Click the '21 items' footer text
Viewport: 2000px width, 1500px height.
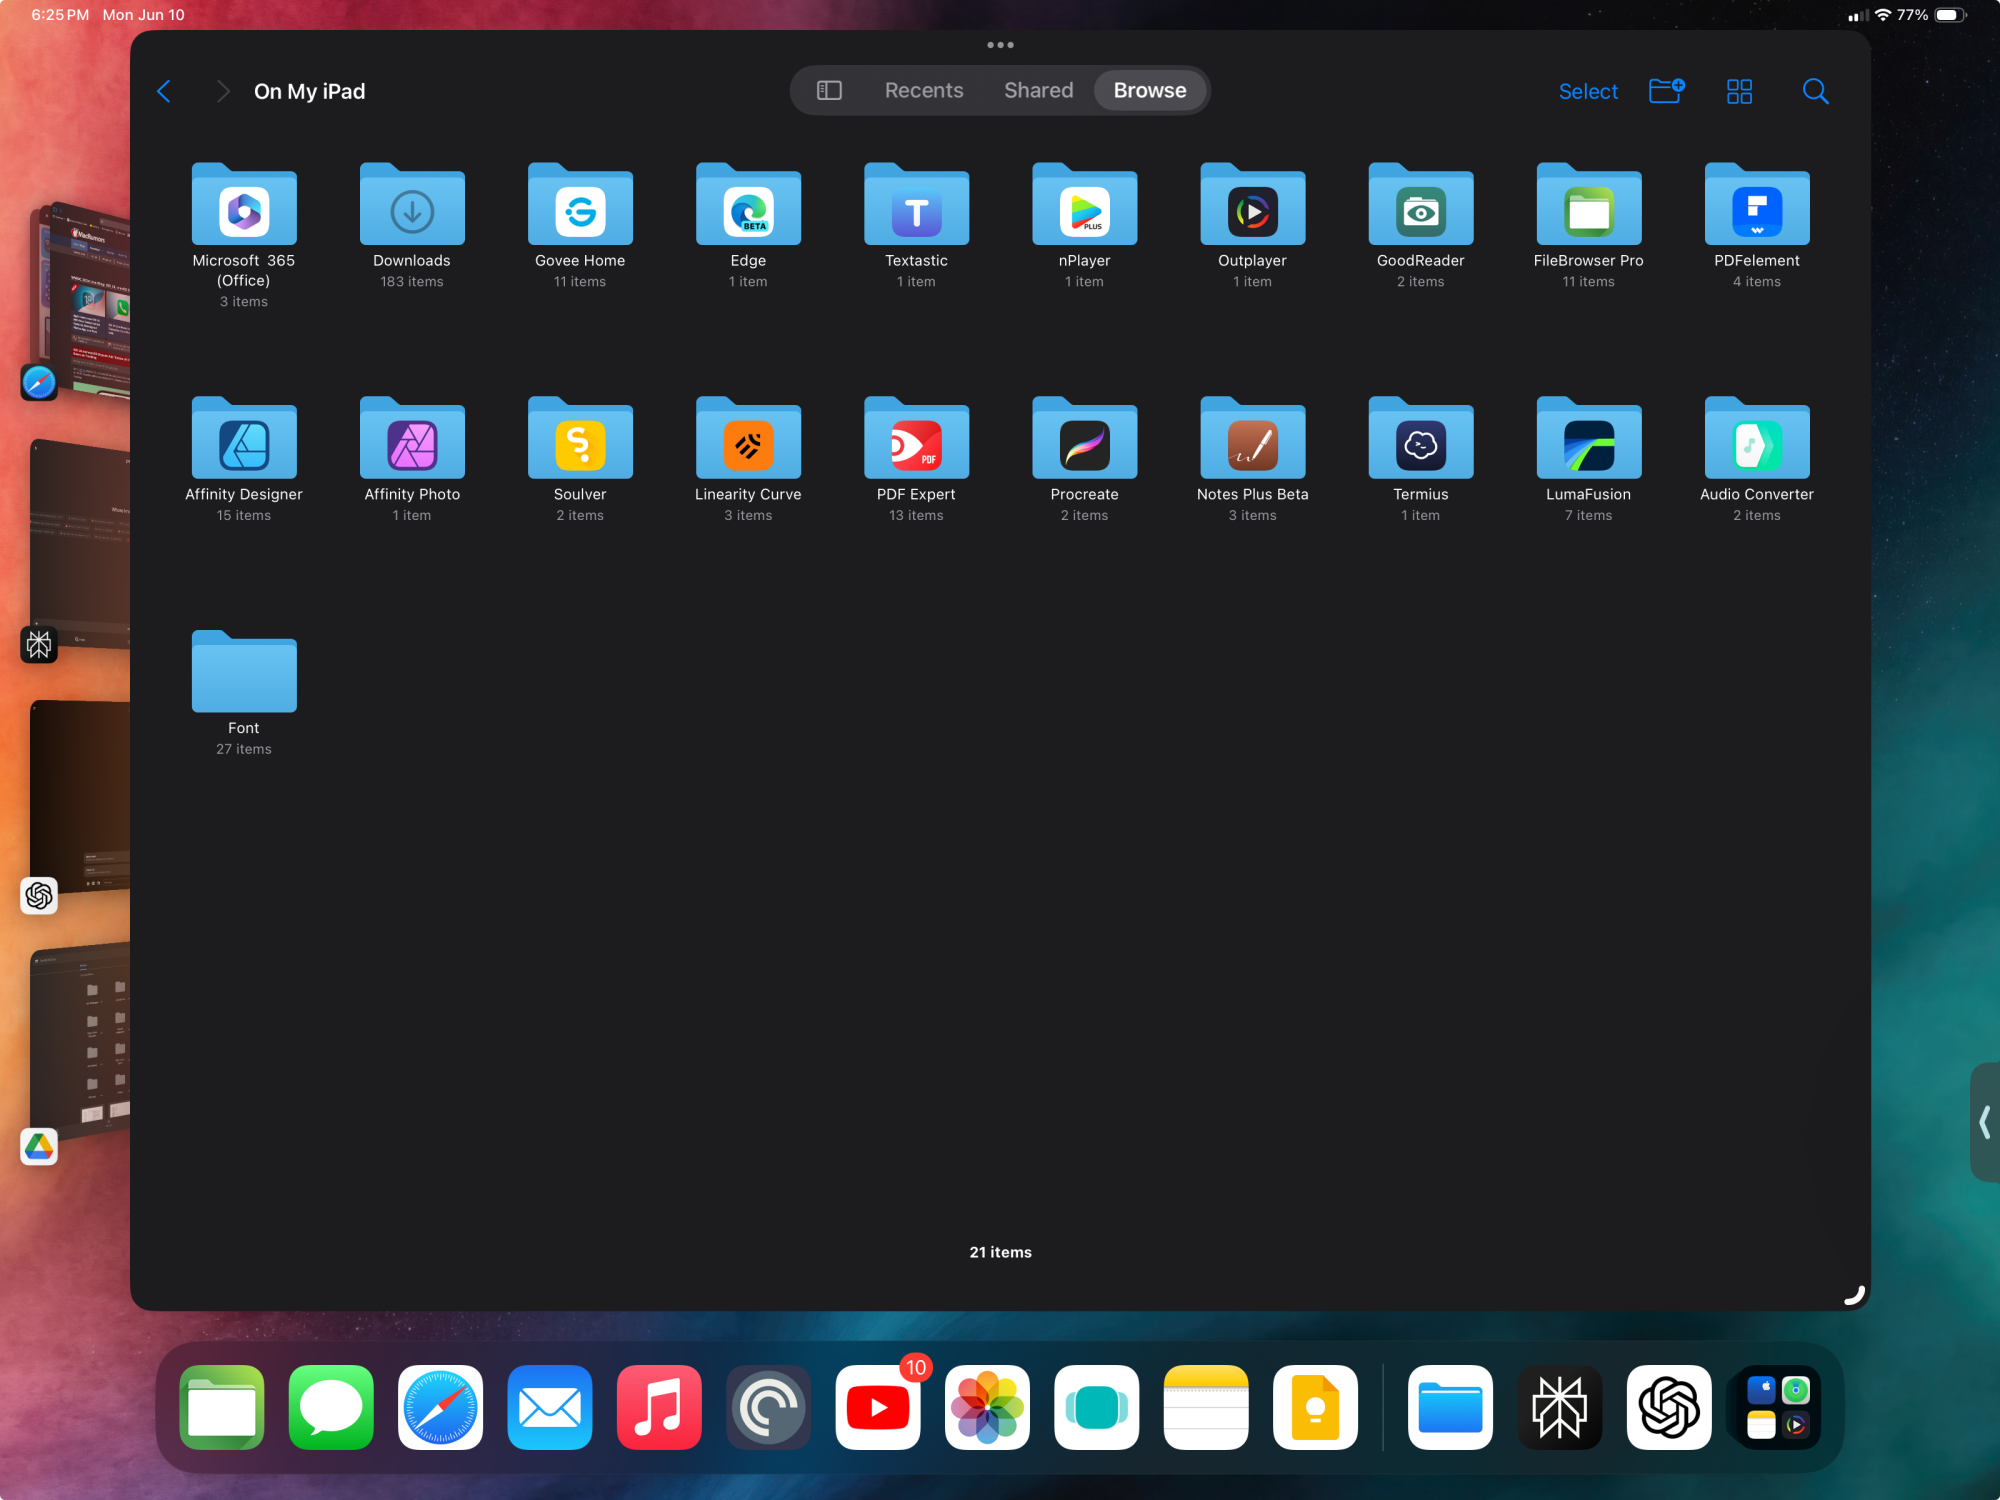[1000, 1252]
